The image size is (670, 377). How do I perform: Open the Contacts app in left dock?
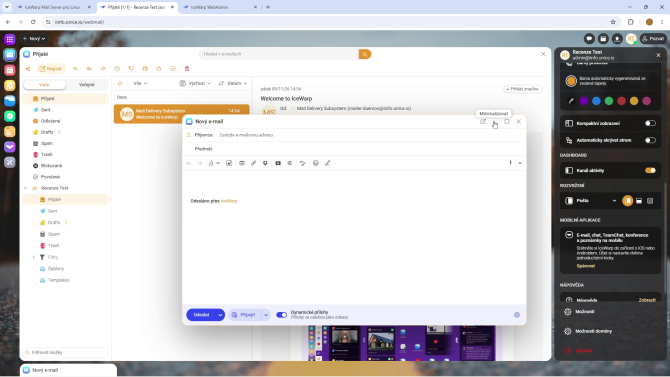[9, 85]
